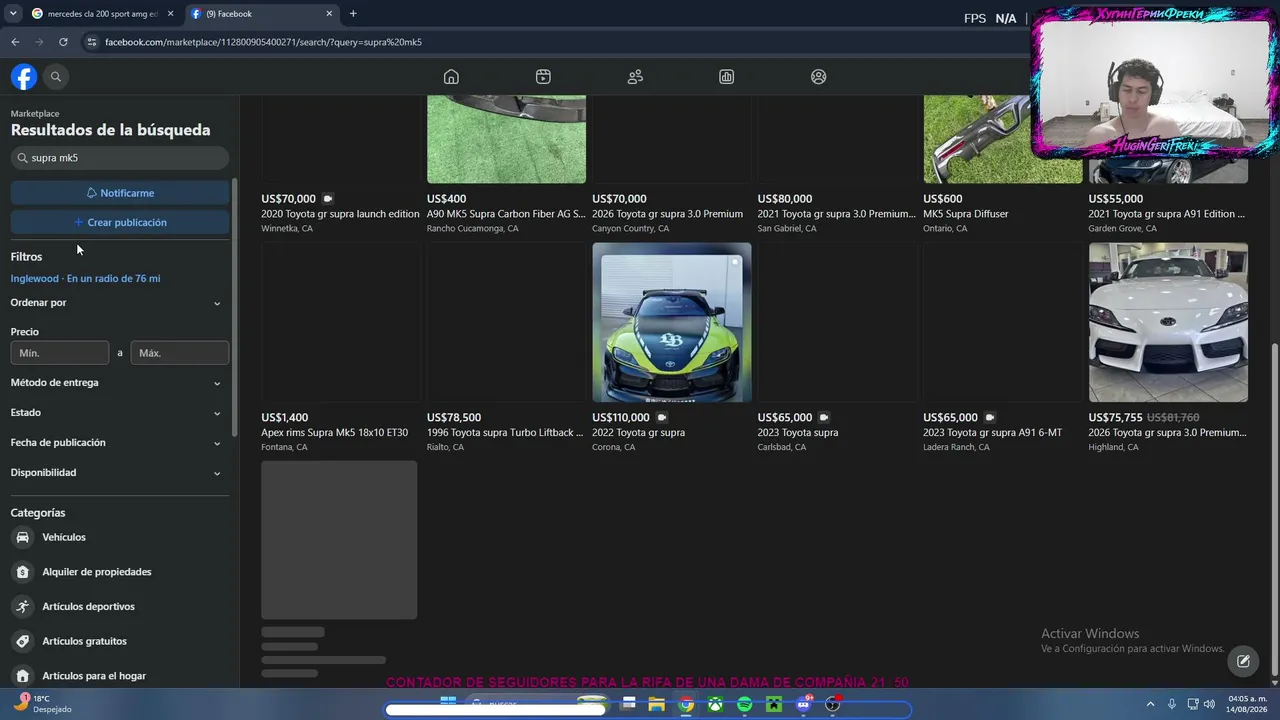
Task: Focus the minimum price field
Action: coord(60,353)
